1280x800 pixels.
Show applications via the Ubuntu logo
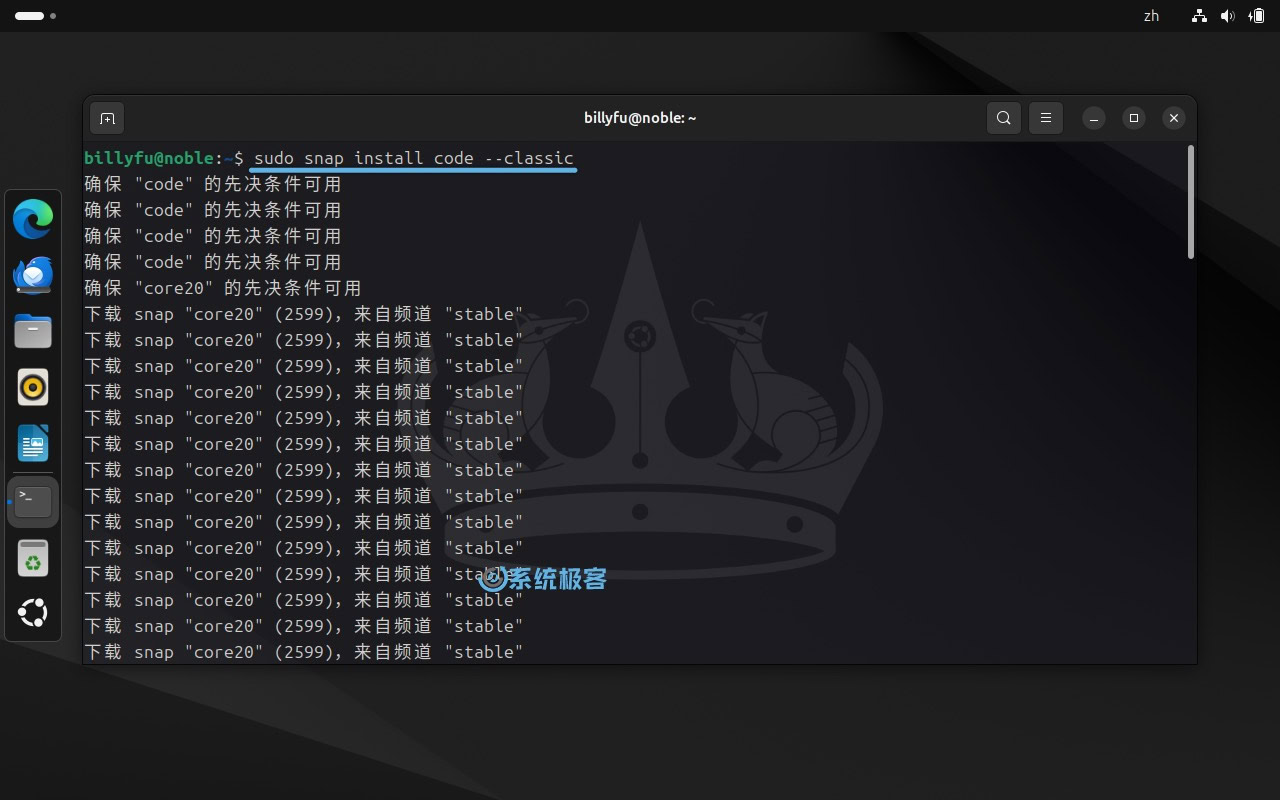tap(33, 613)
